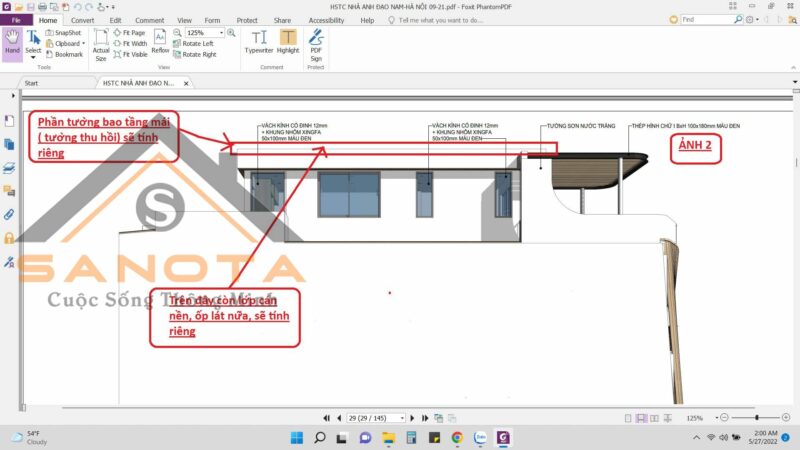
Task: Click the Rotate Left icon
Action: coord(198,44)
